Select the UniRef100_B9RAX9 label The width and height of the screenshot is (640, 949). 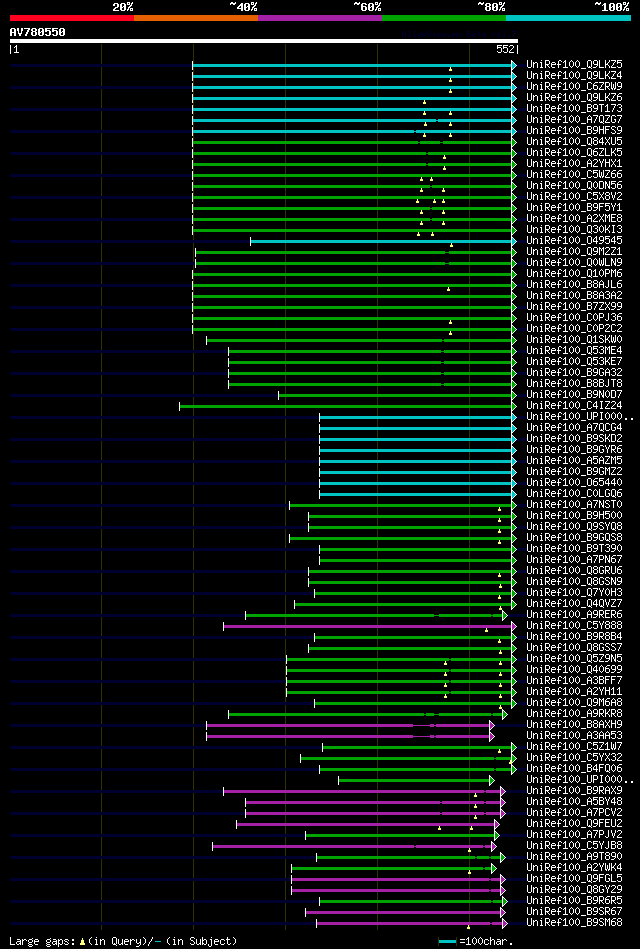pos(575,792)
